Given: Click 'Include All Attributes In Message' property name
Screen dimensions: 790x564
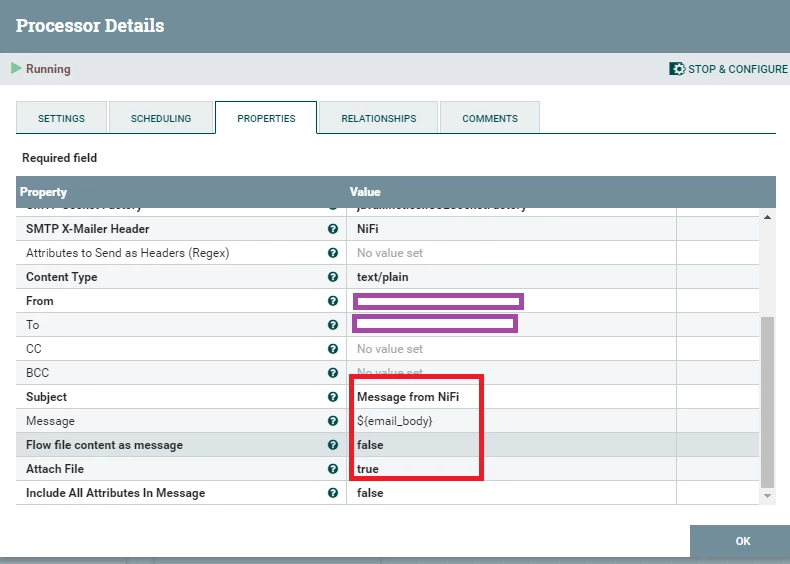Looking at the screenshot, I should tap(115, 493).
